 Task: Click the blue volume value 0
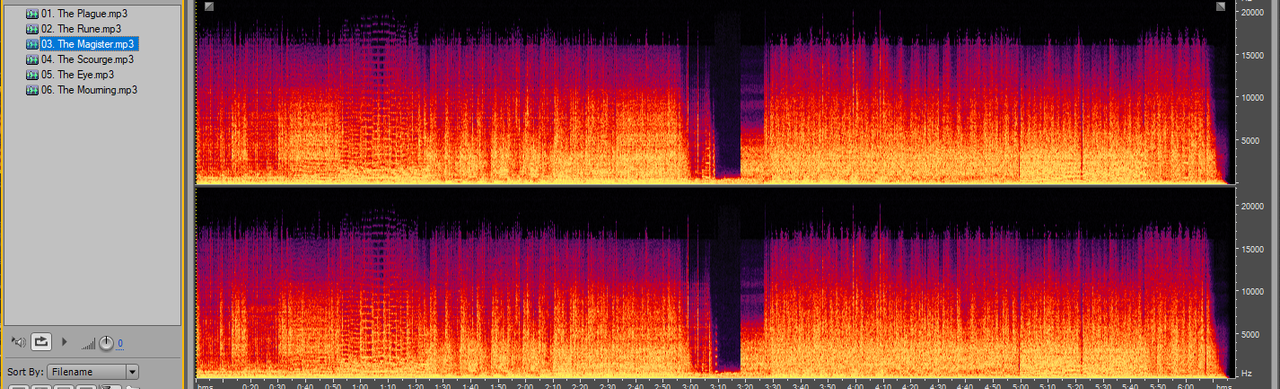pos(120,344)
